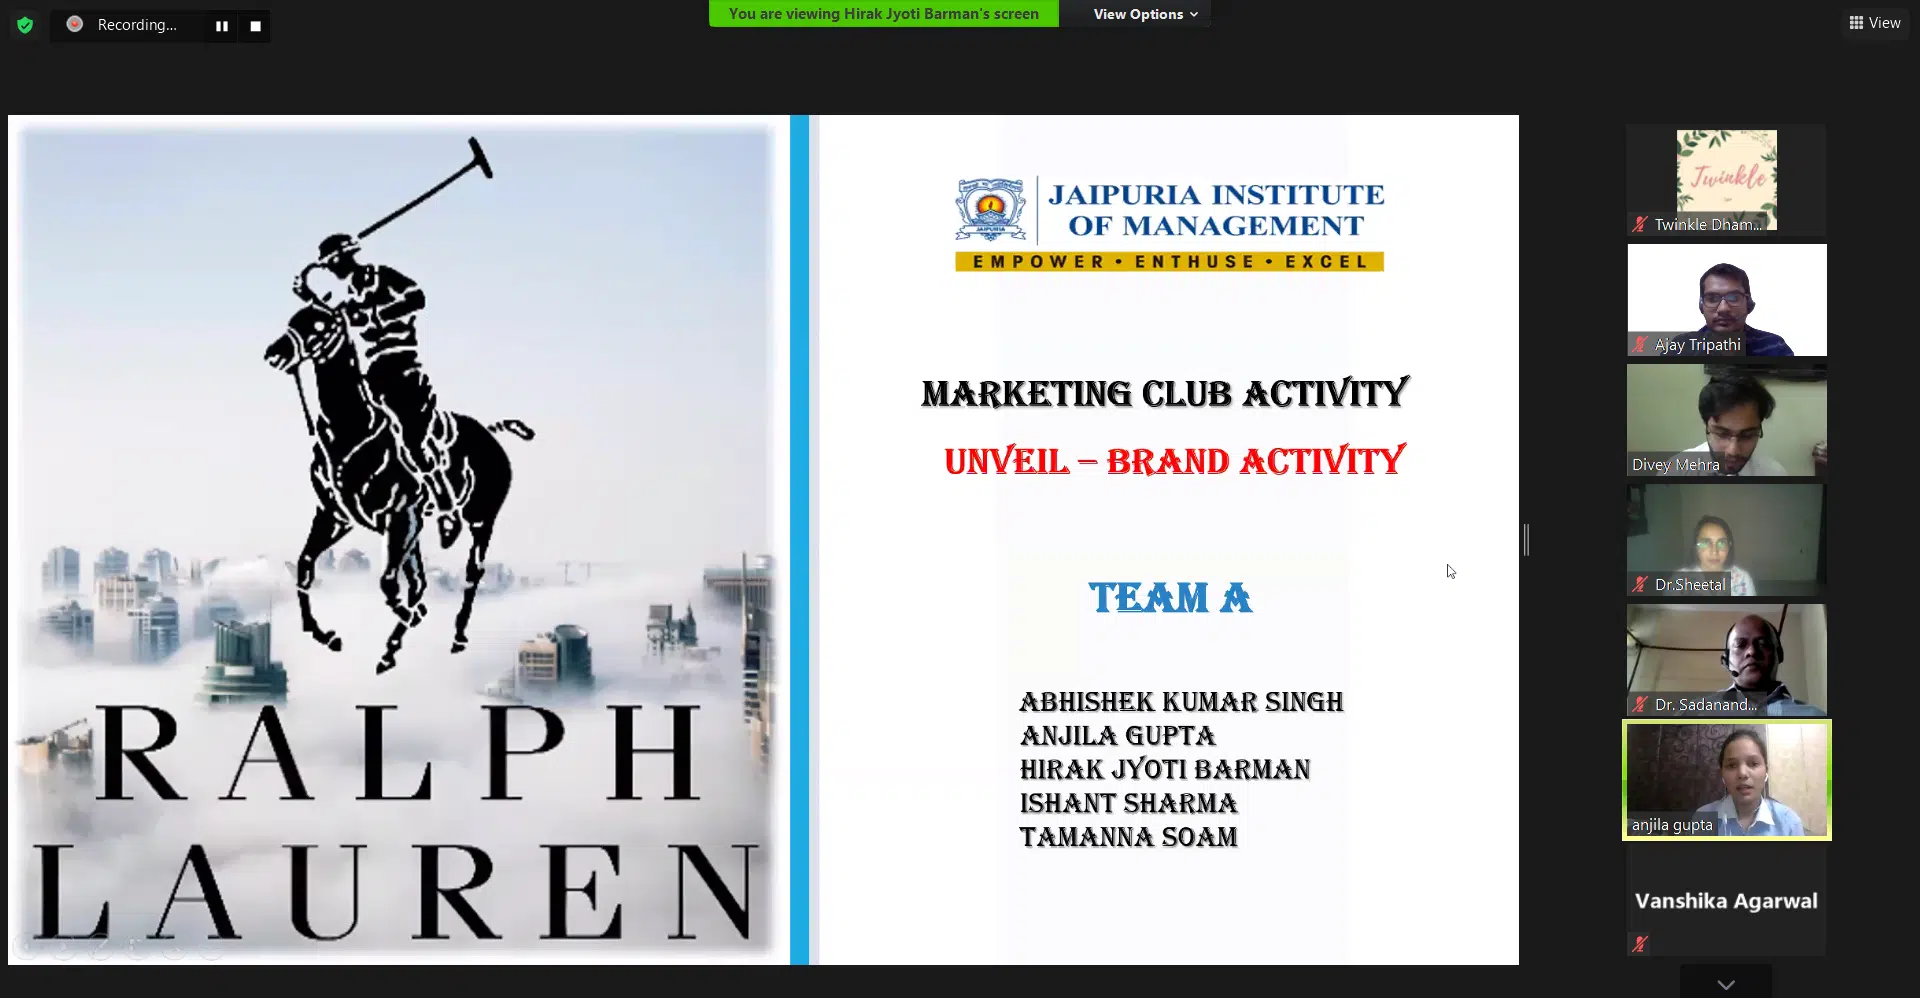Expand the View Options dropdown
The image size is (1920, 998).
tap(1145, 14)
